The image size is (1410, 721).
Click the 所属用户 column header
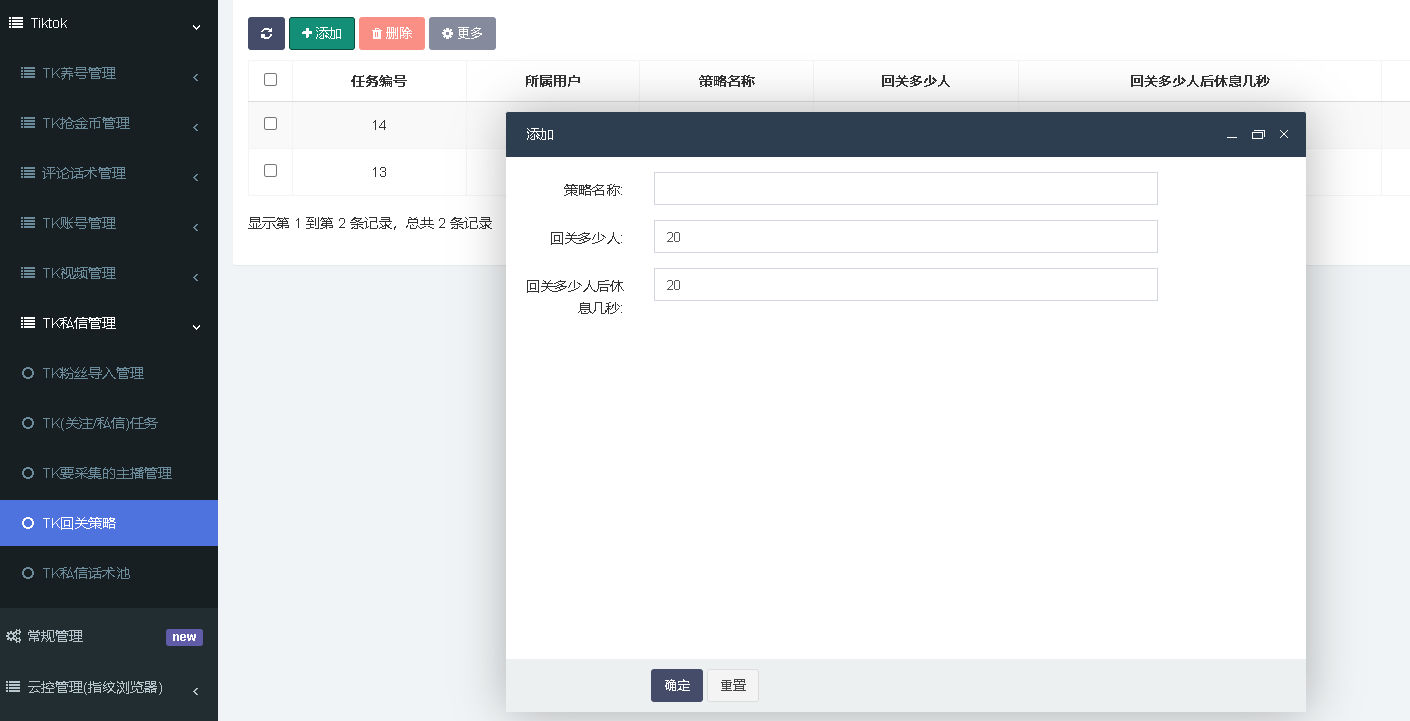tap(553, 81)
